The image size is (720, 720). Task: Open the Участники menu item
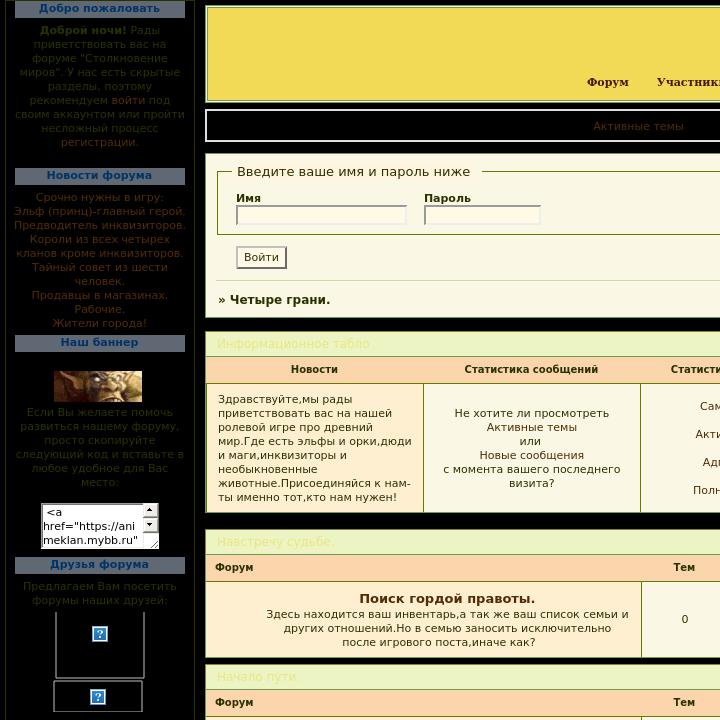click(688, 82)
